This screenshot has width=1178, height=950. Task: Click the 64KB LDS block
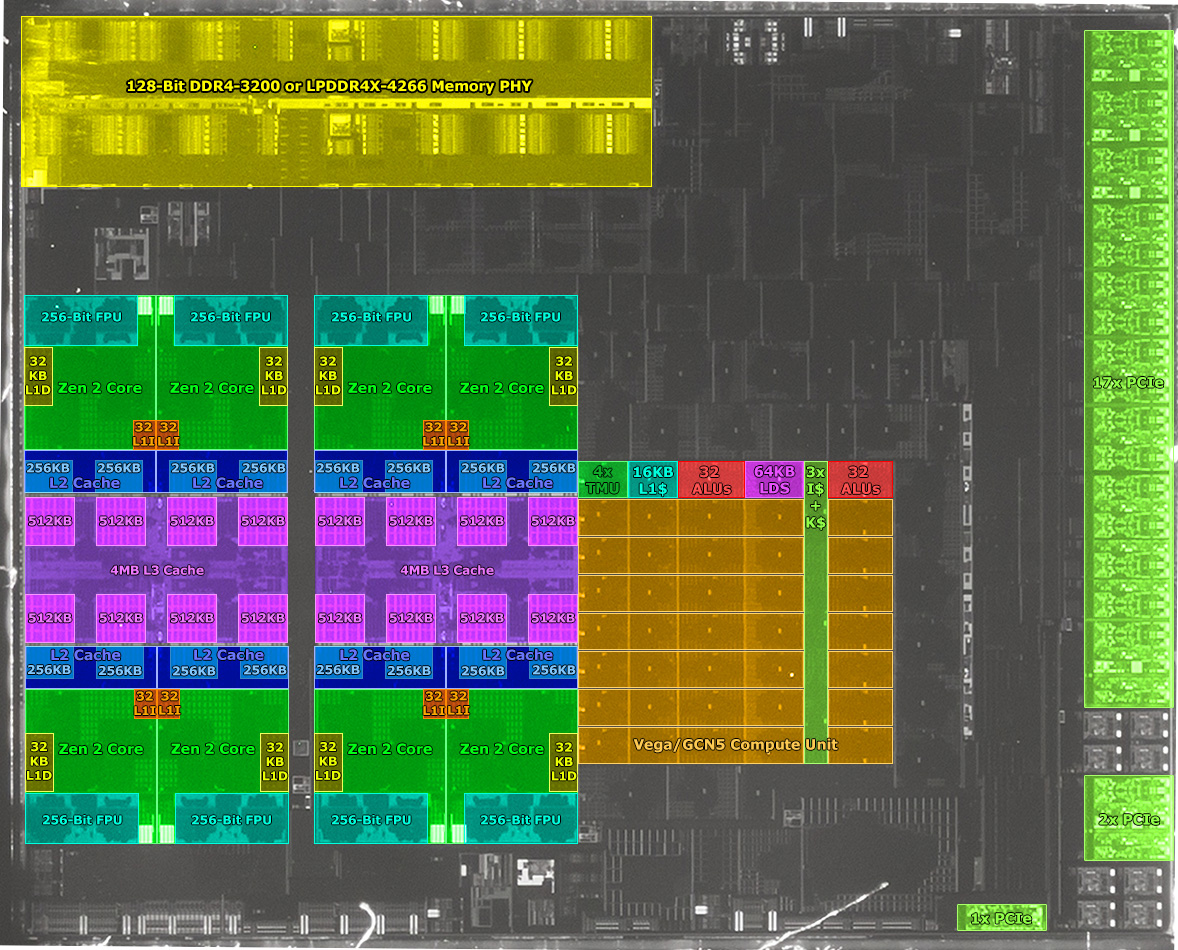[773, 480]
